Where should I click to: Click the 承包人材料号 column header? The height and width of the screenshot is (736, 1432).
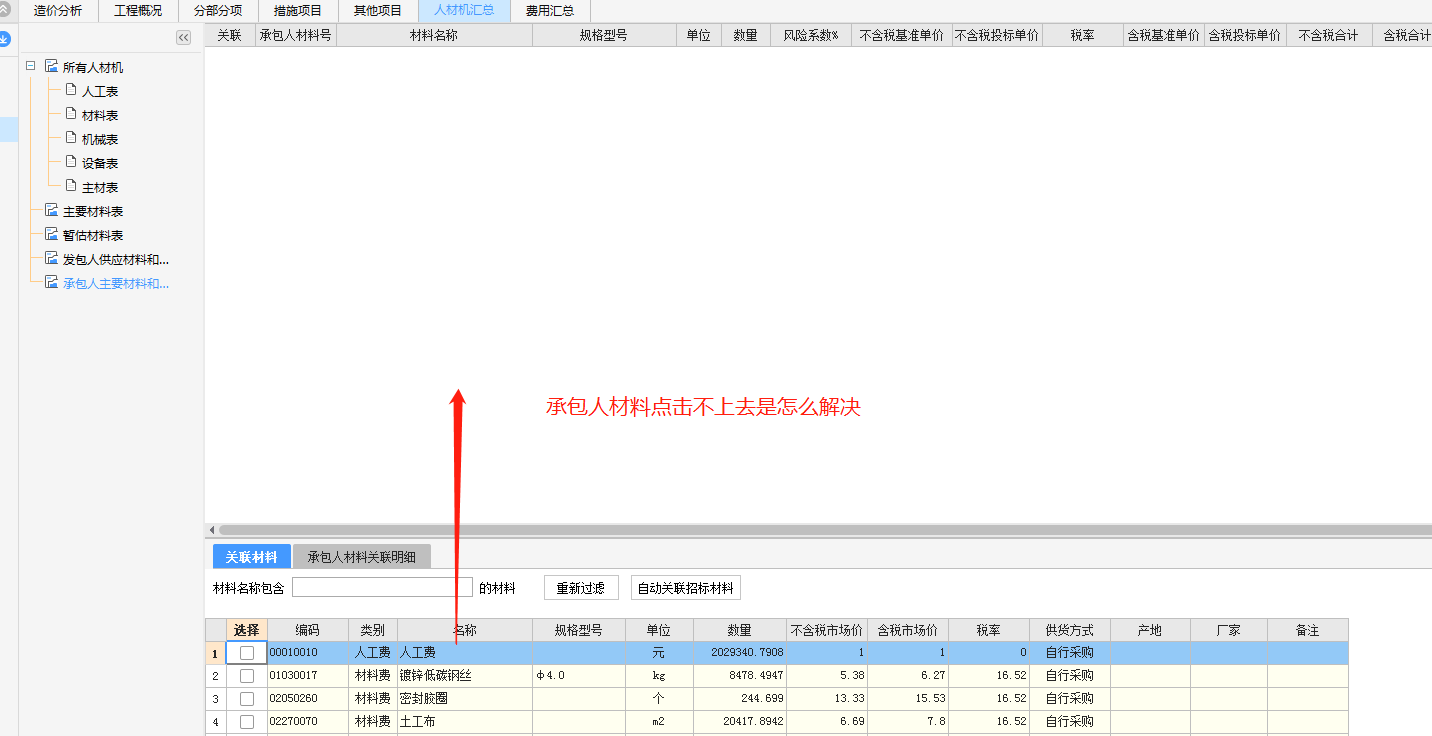coord(295,35)
